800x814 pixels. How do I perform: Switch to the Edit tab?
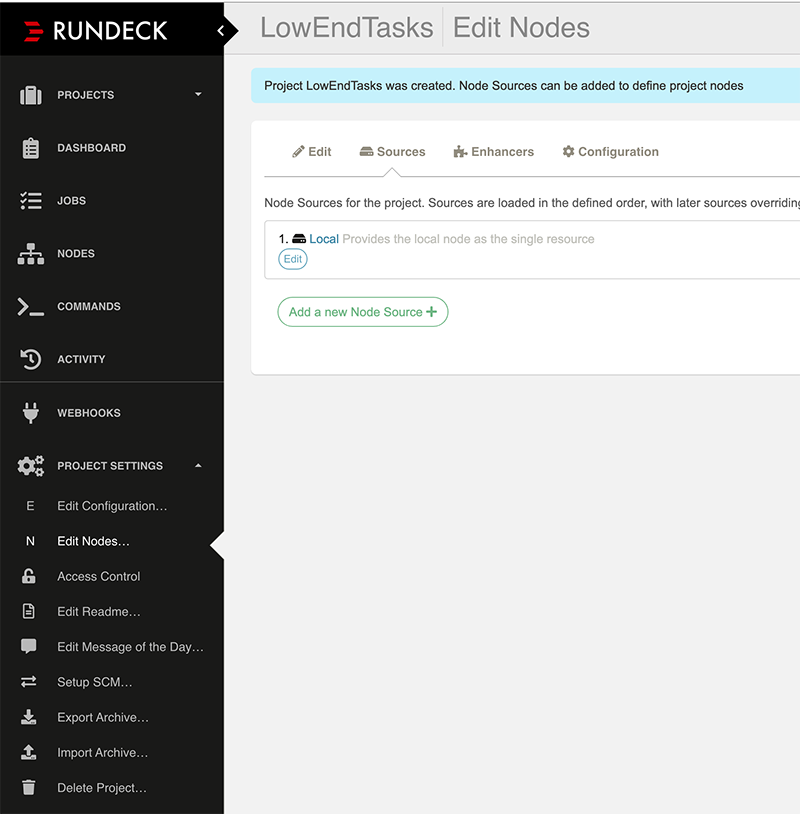pos(311,152)
